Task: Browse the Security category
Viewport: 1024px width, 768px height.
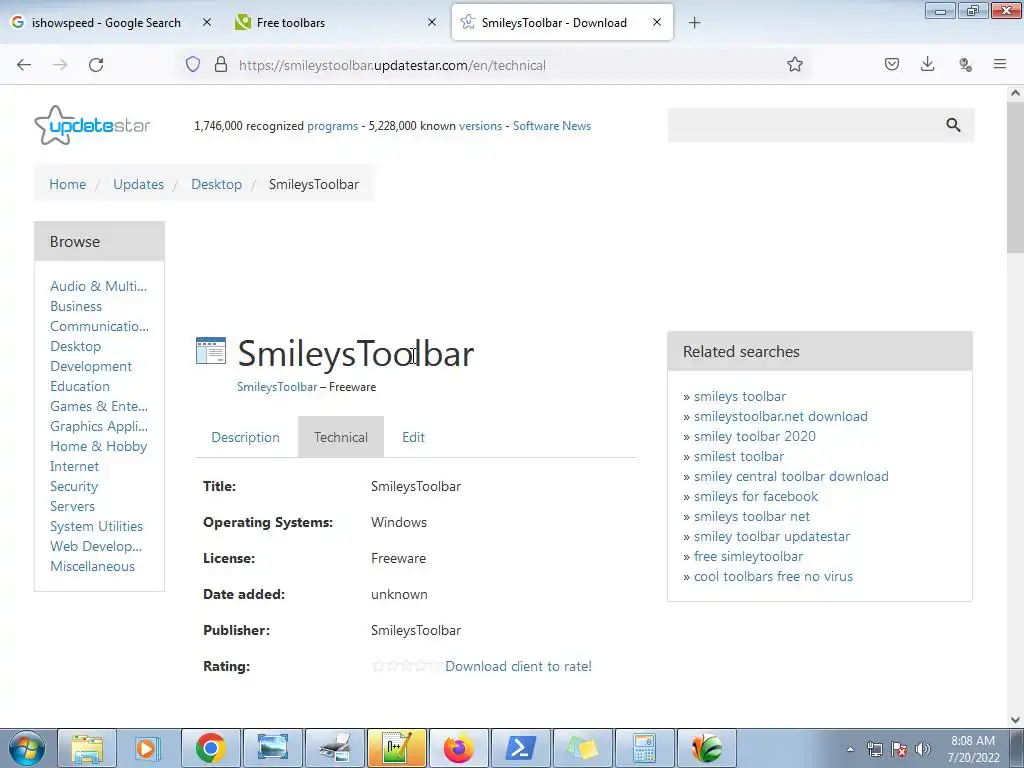Action: (x=74, y=486)
